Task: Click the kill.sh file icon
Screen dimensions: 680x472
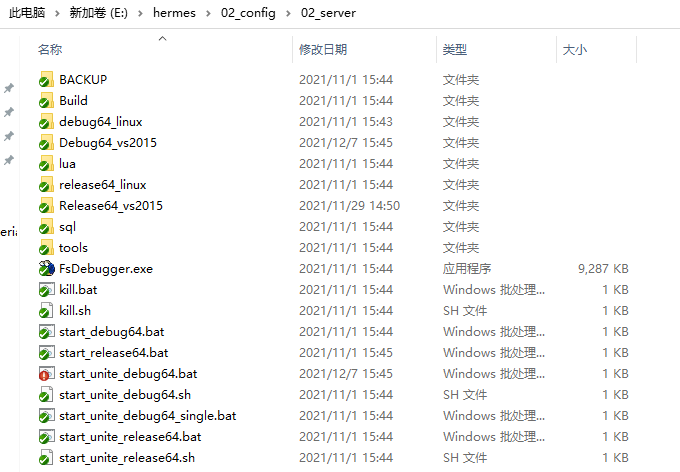Action: click(x=46, y=311)
